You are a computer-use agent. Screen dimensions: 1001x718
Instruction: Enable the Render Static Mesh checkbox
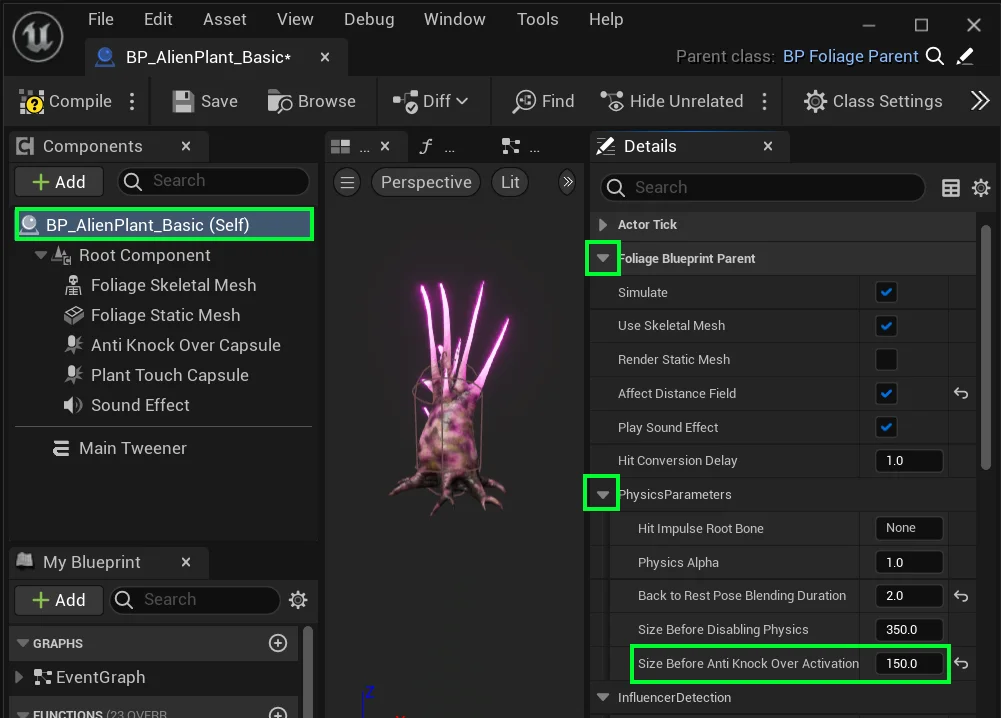(885, 360)
